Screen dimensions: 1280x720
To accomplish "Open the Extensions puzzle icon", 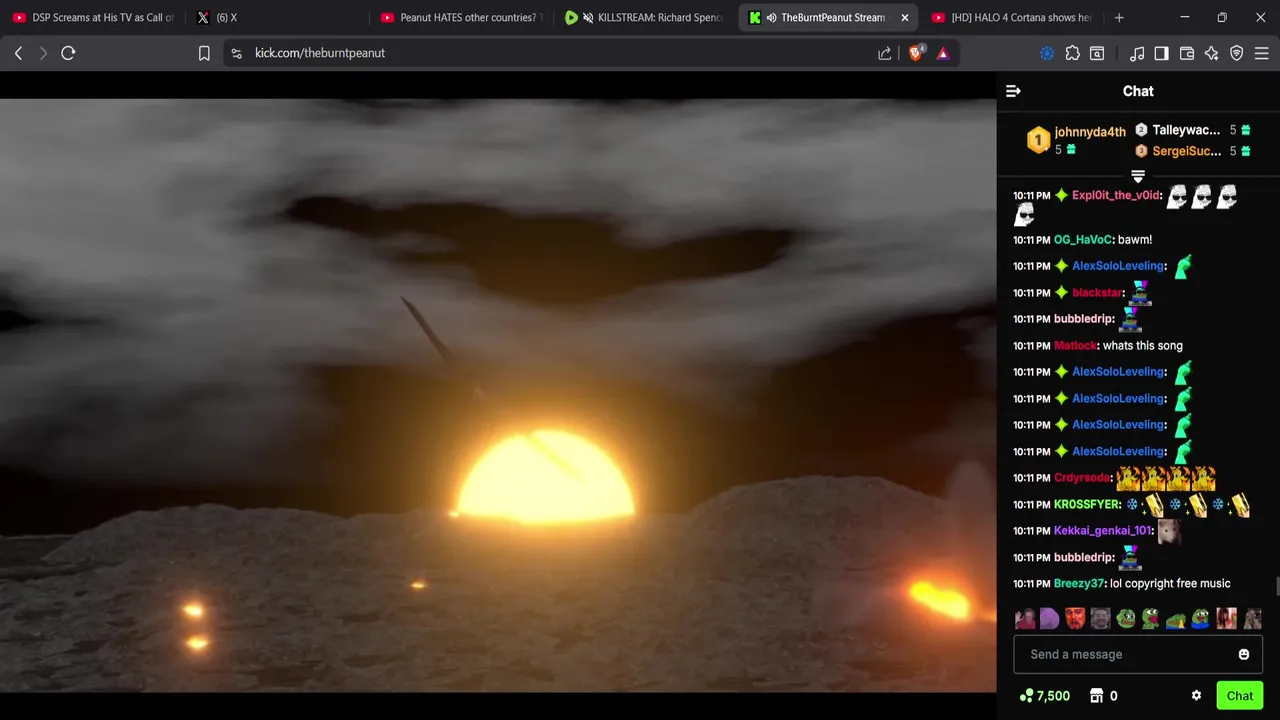I will pyautogui.click(x=1073, y=53).
